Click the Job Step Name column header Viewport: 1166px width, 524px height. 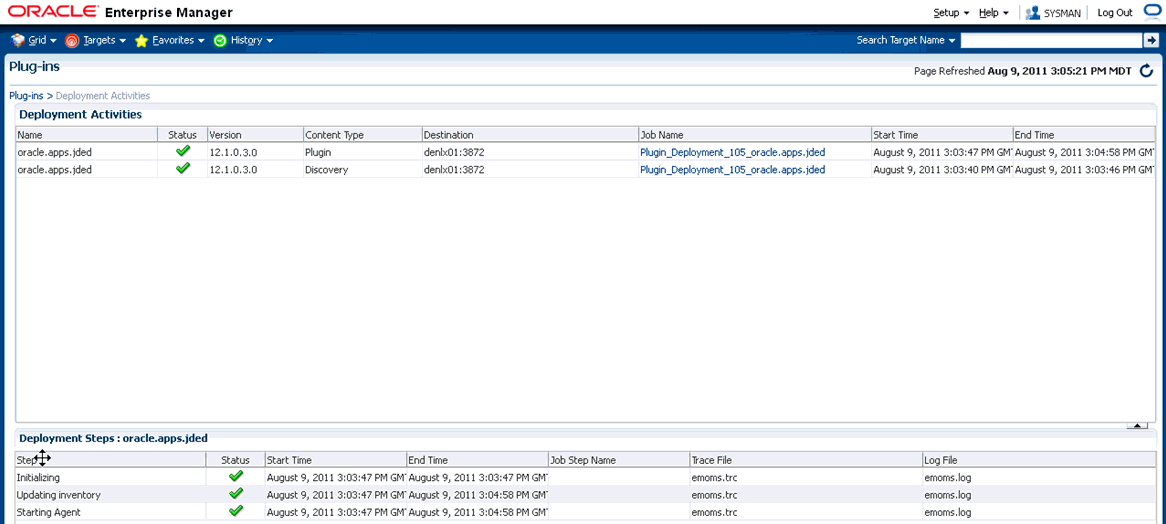click(x=619, y=460)
